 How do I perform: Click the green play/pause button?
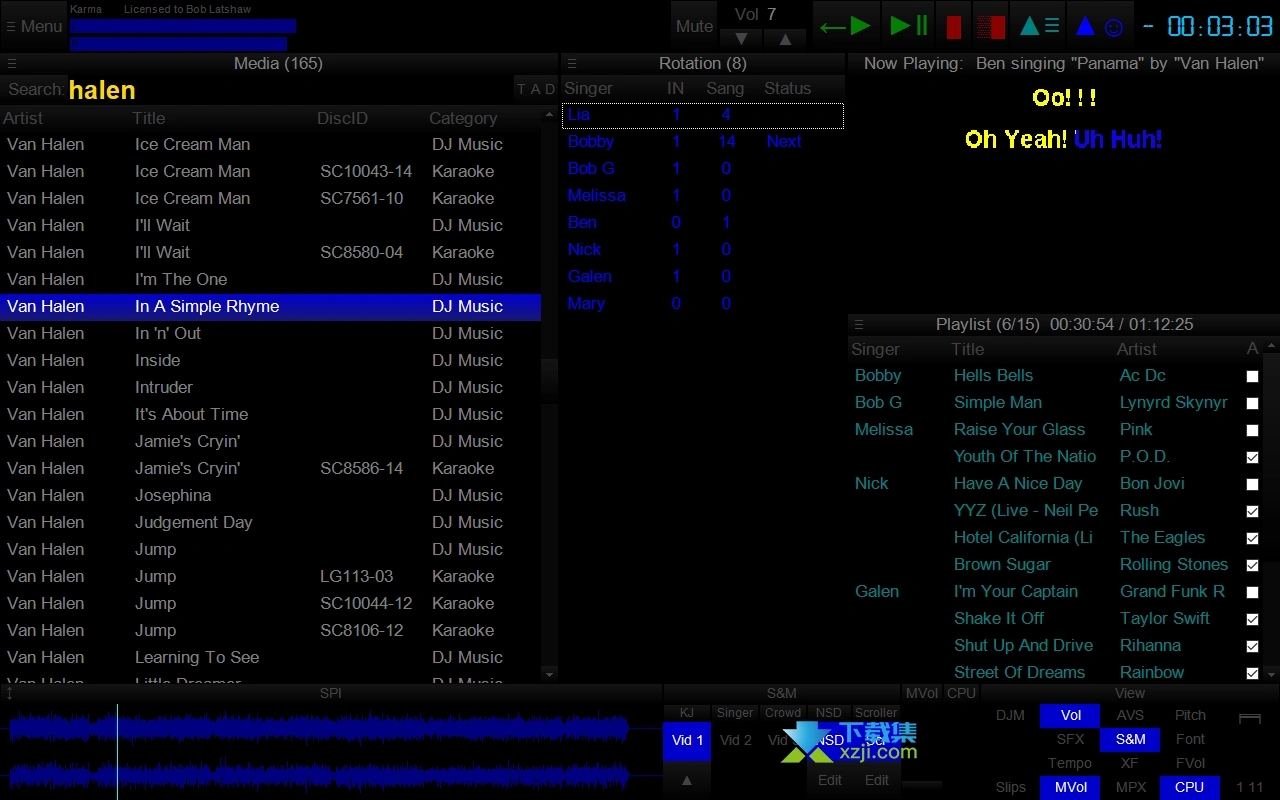[x=909, y=26]
